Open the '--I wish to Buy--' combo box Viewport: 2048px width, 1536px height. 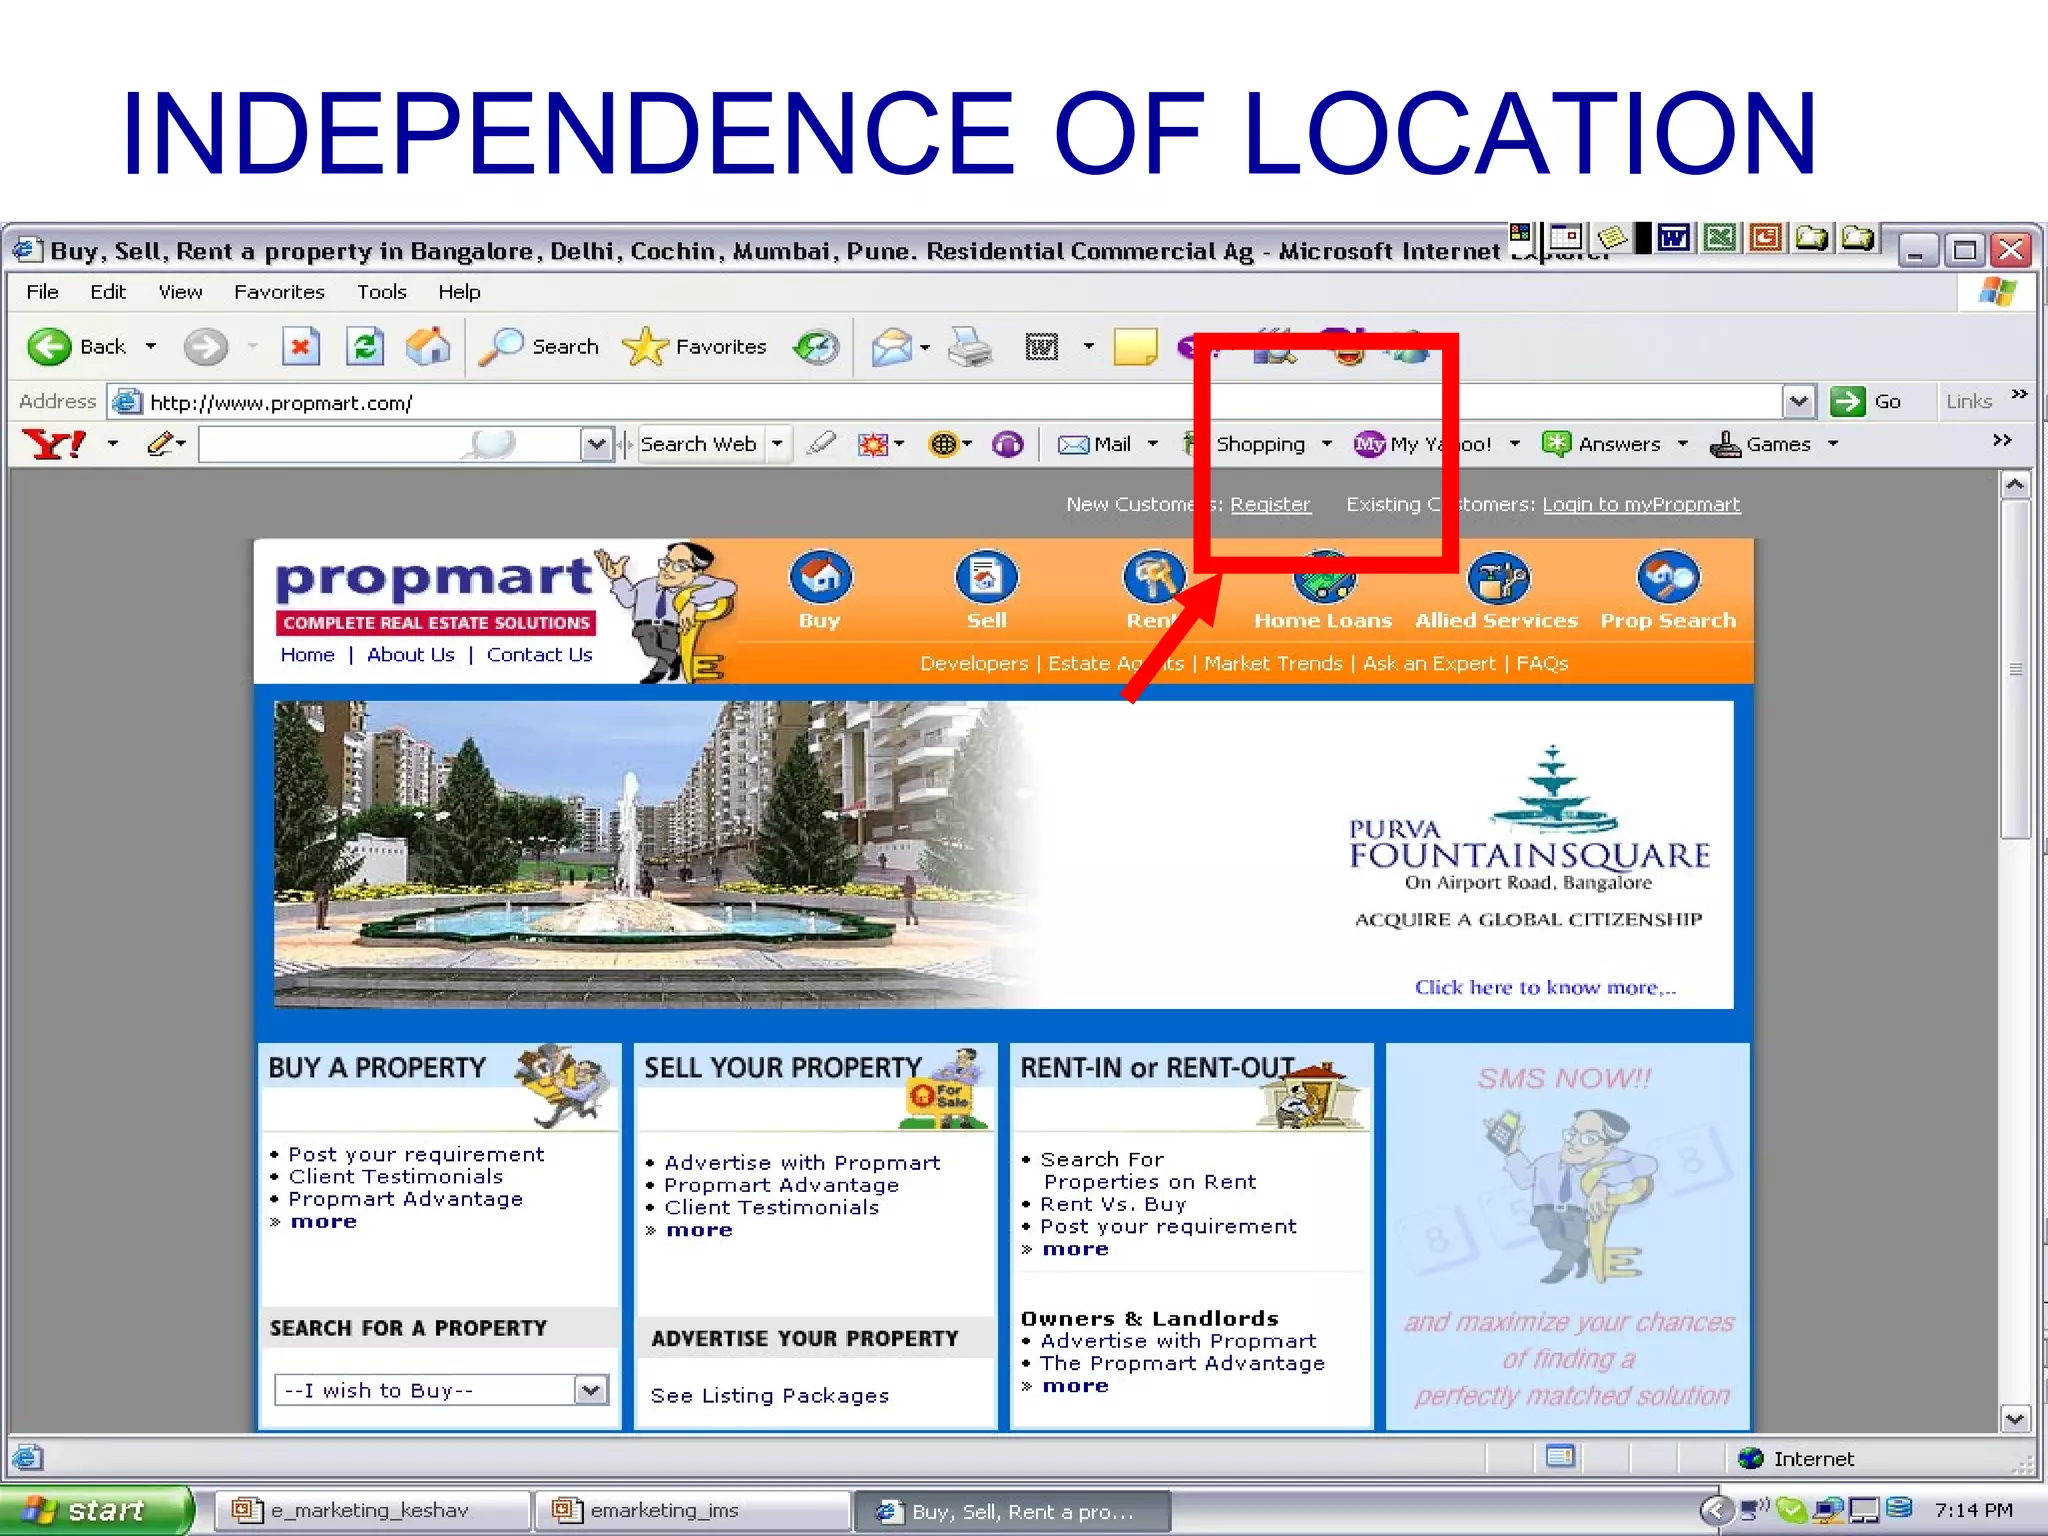[441, 1390]
